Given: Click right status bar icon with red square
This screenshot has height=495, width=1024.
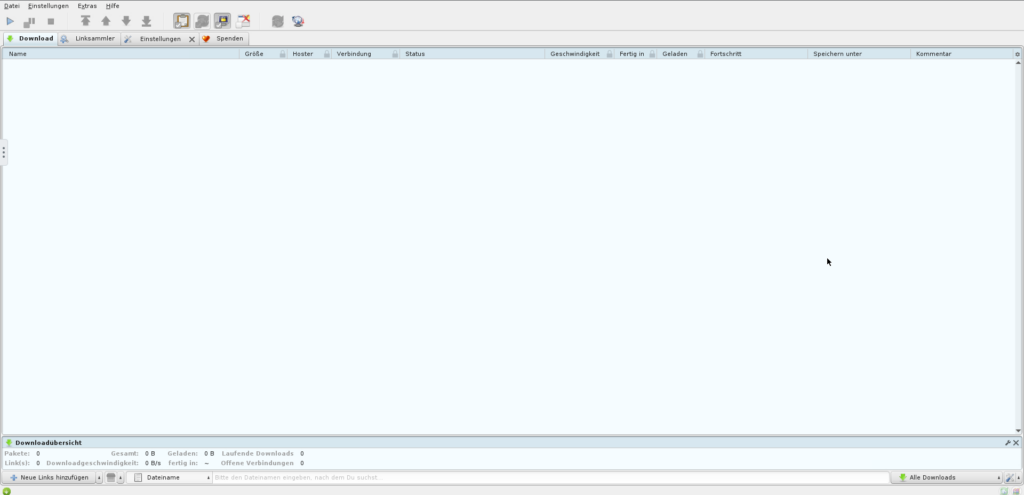Looking at the screenshot, I should (x=1016, y=490).
